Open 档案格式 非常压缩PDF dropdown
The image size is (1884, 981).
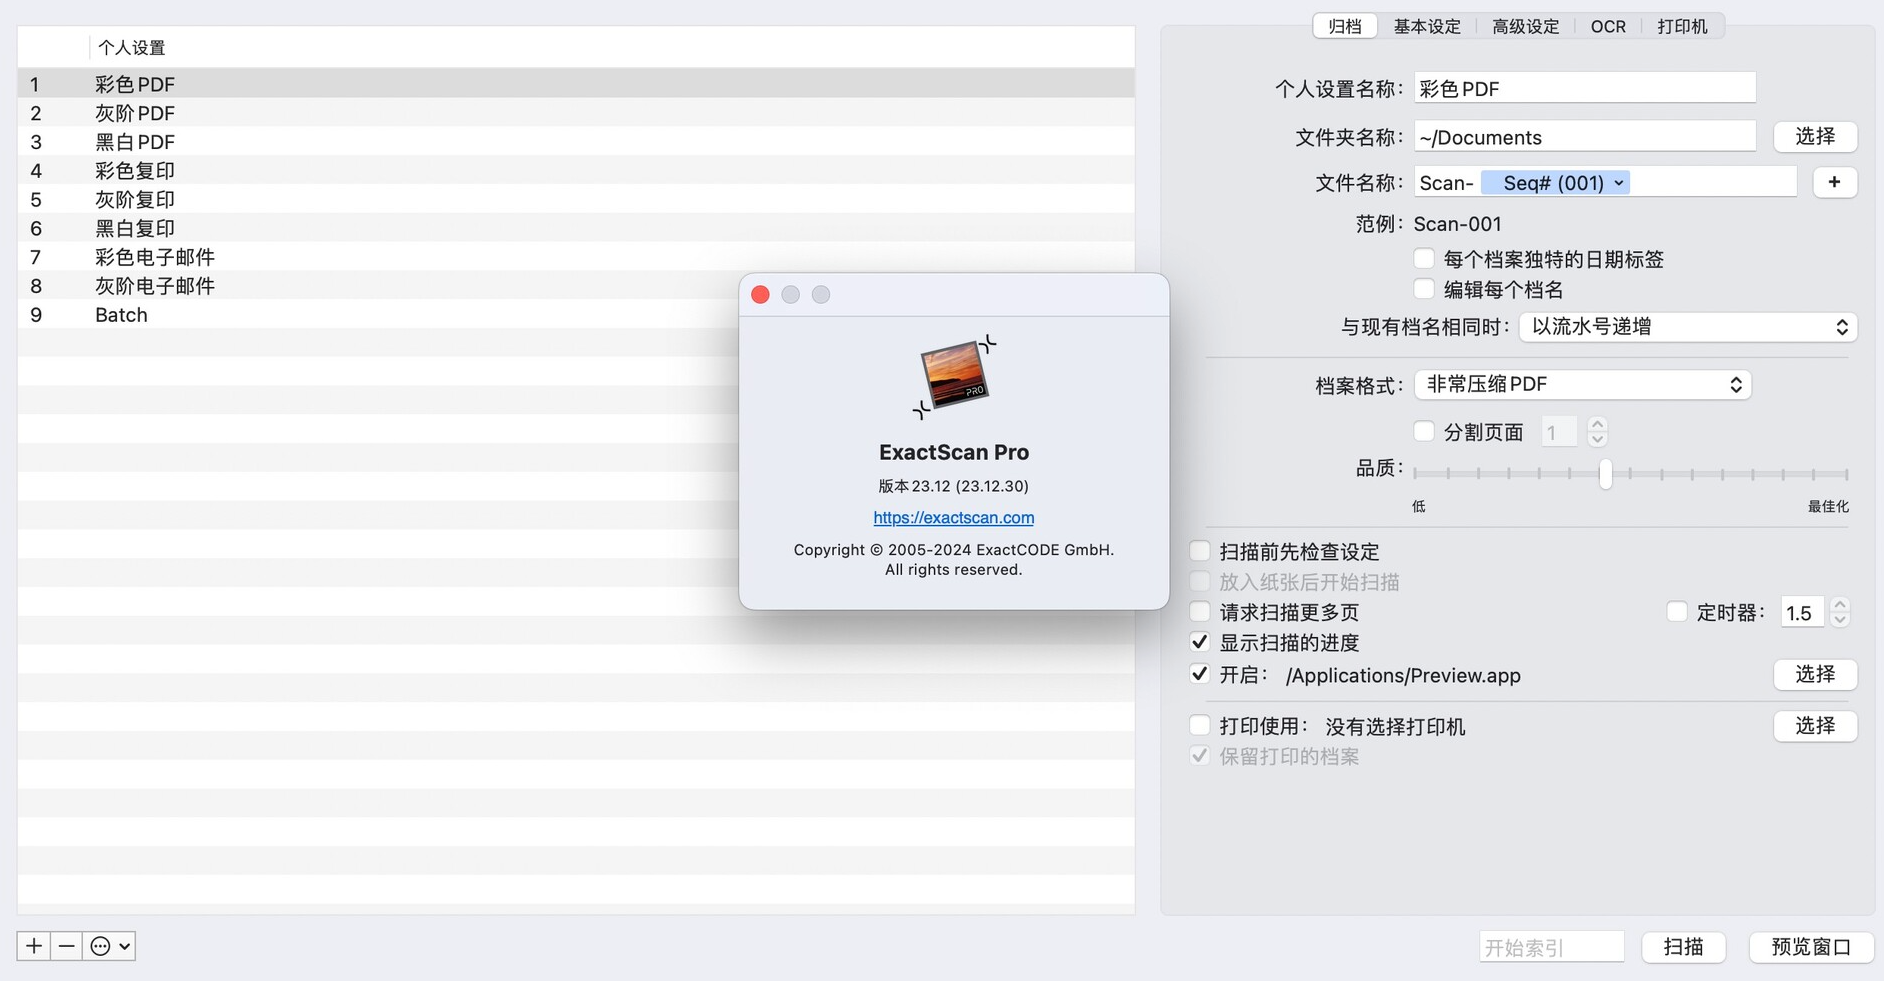(x=1582, y=384)
